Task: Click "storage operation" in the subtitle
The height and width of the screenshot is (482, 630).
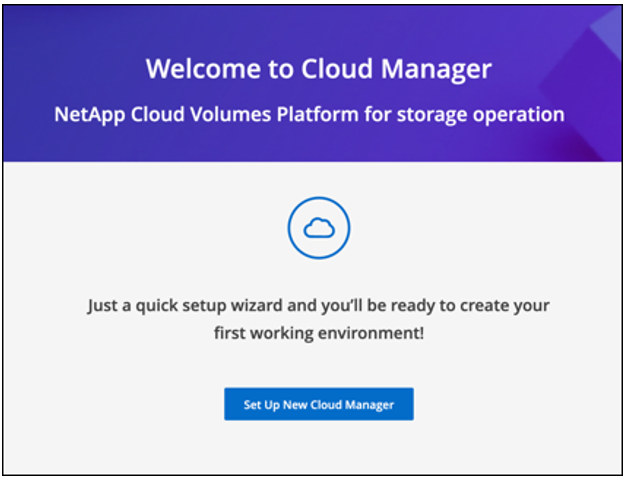Action: (x=492, y=114)
